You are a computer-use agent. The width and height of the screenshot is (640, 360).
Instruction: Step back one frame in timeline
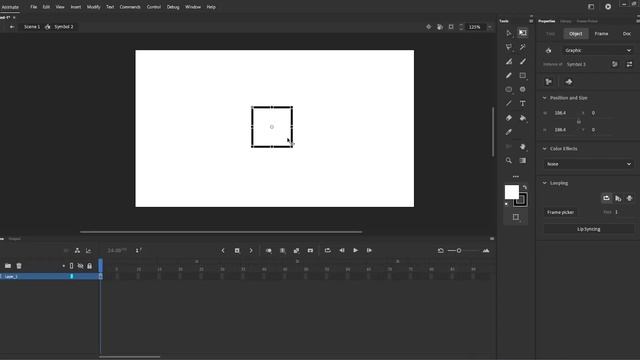point(342,251)
